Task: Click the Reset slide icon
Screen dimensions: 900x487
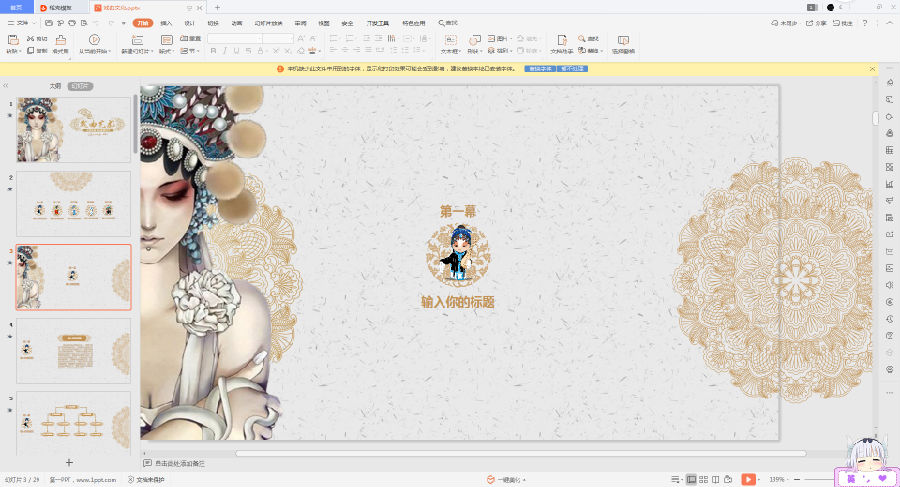Action: (184, 38)
